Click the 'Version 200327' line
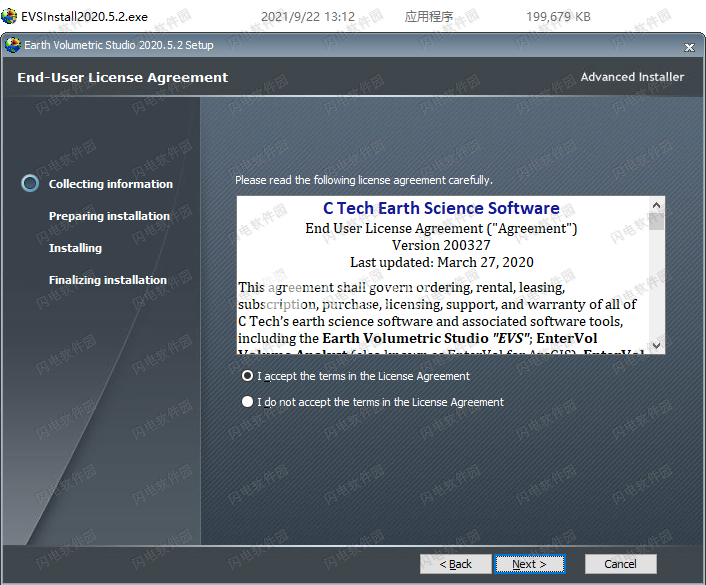This screenshot has height=585, width=706. 441,245
